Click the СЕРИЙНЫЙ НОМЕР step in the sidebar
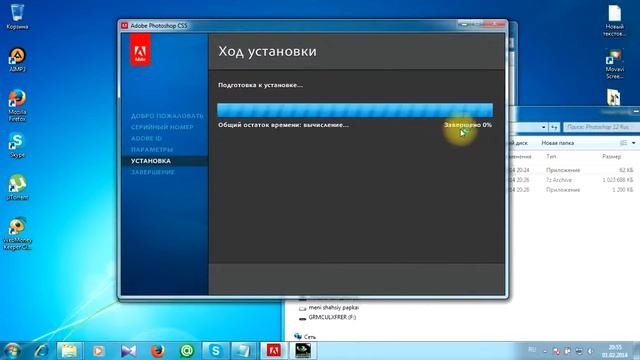The image size is (640, 360). point(162,127)
